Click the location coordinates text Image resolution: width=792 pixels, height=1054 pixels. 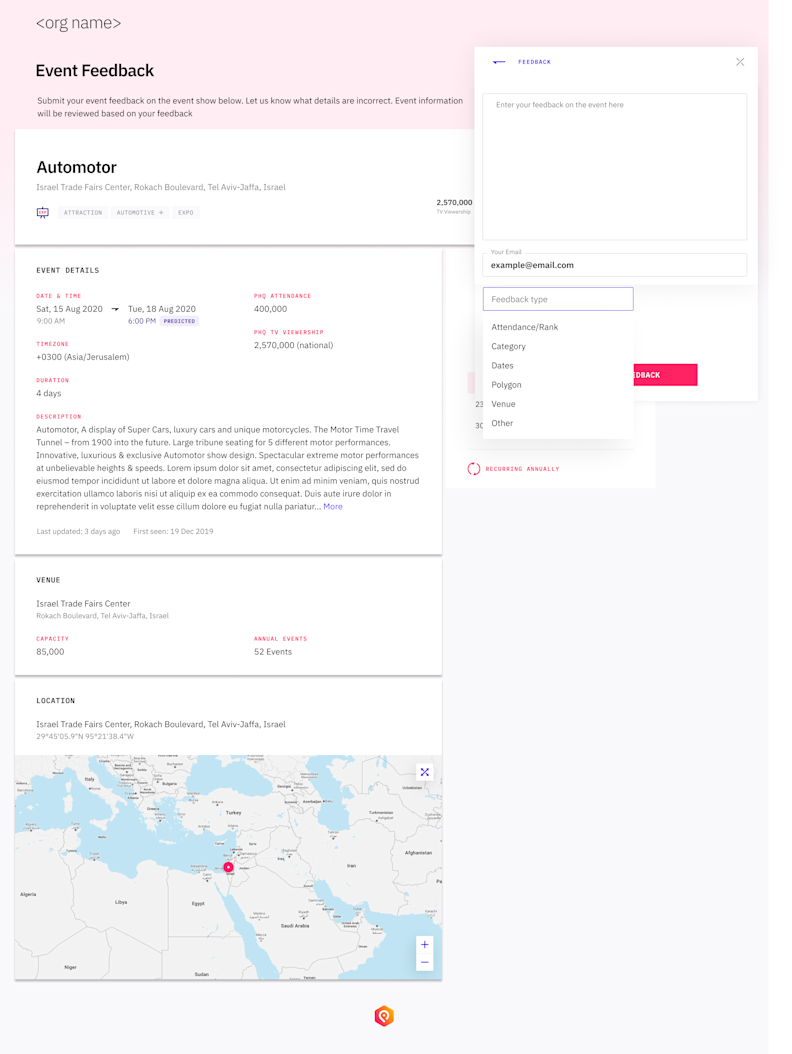coord(85,737)
